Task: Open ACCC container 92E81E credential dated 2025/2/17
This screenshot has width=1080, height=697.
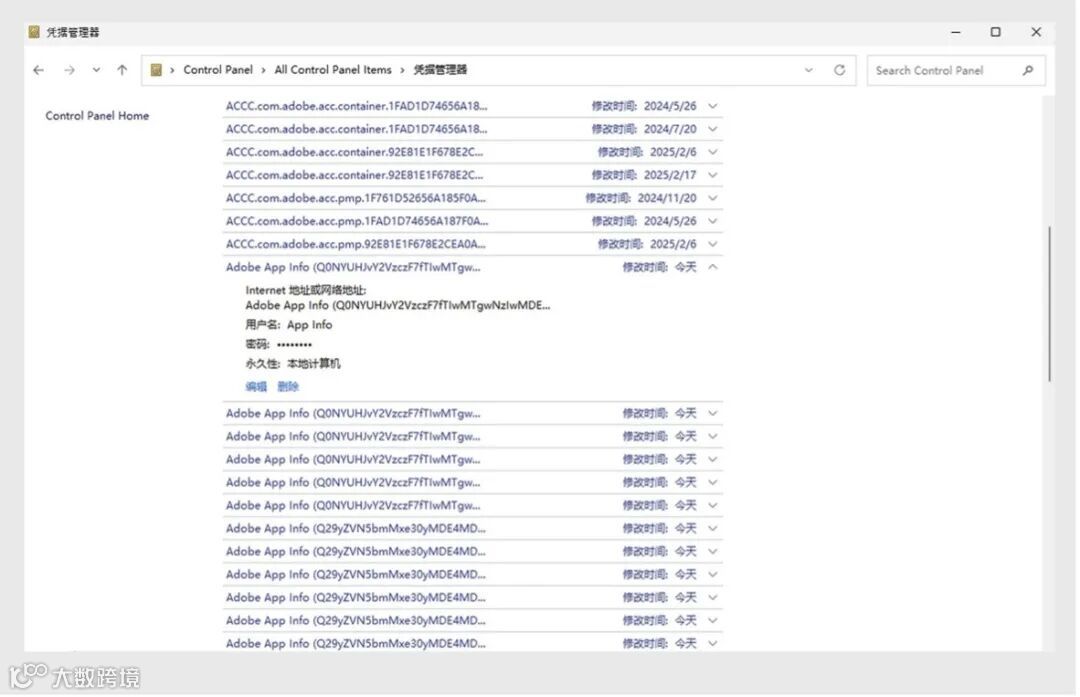Action: pyautogui.click(x=472, y=175)
